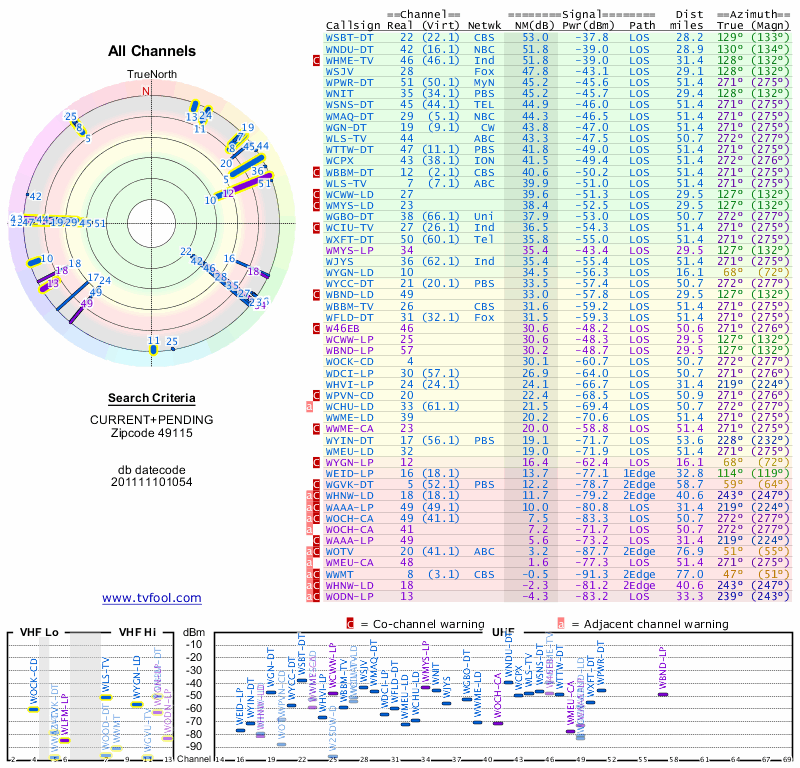Select the WXFT-DT callsign in the table
The width and height of the screenshot is (800, 768).
[349, 239]
